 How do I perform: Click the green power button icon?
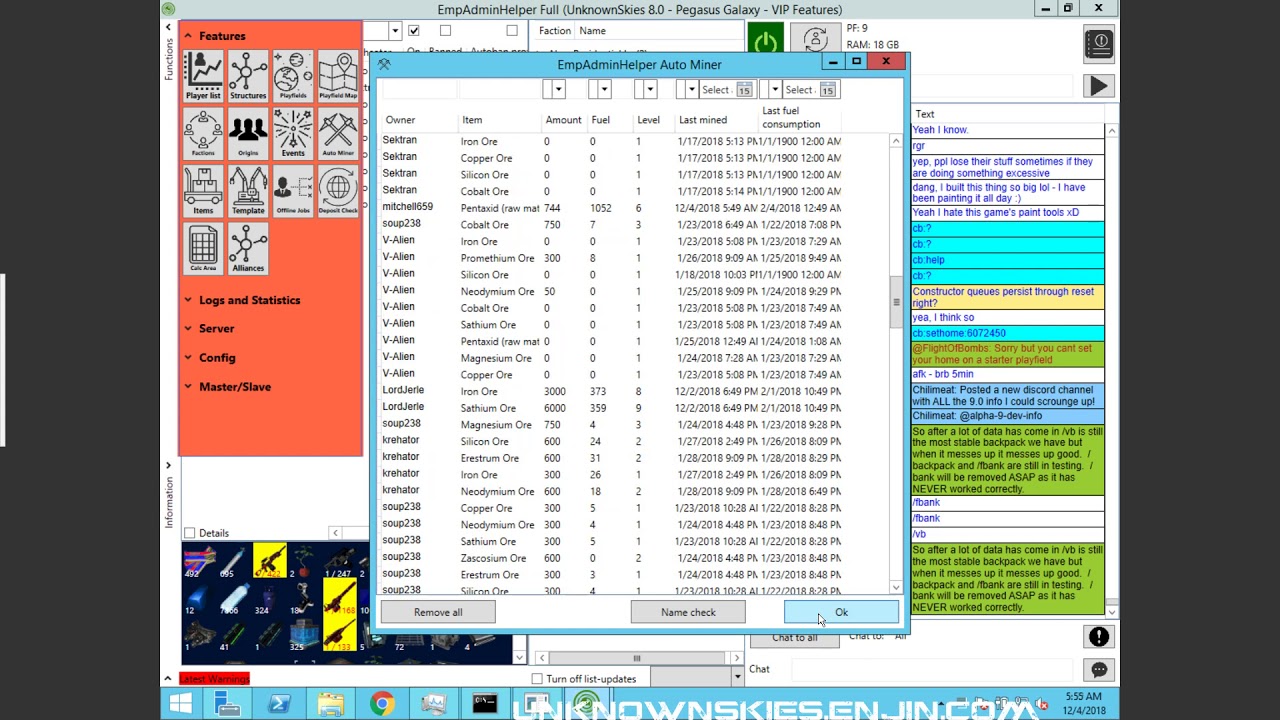click(x=766, y=41)
